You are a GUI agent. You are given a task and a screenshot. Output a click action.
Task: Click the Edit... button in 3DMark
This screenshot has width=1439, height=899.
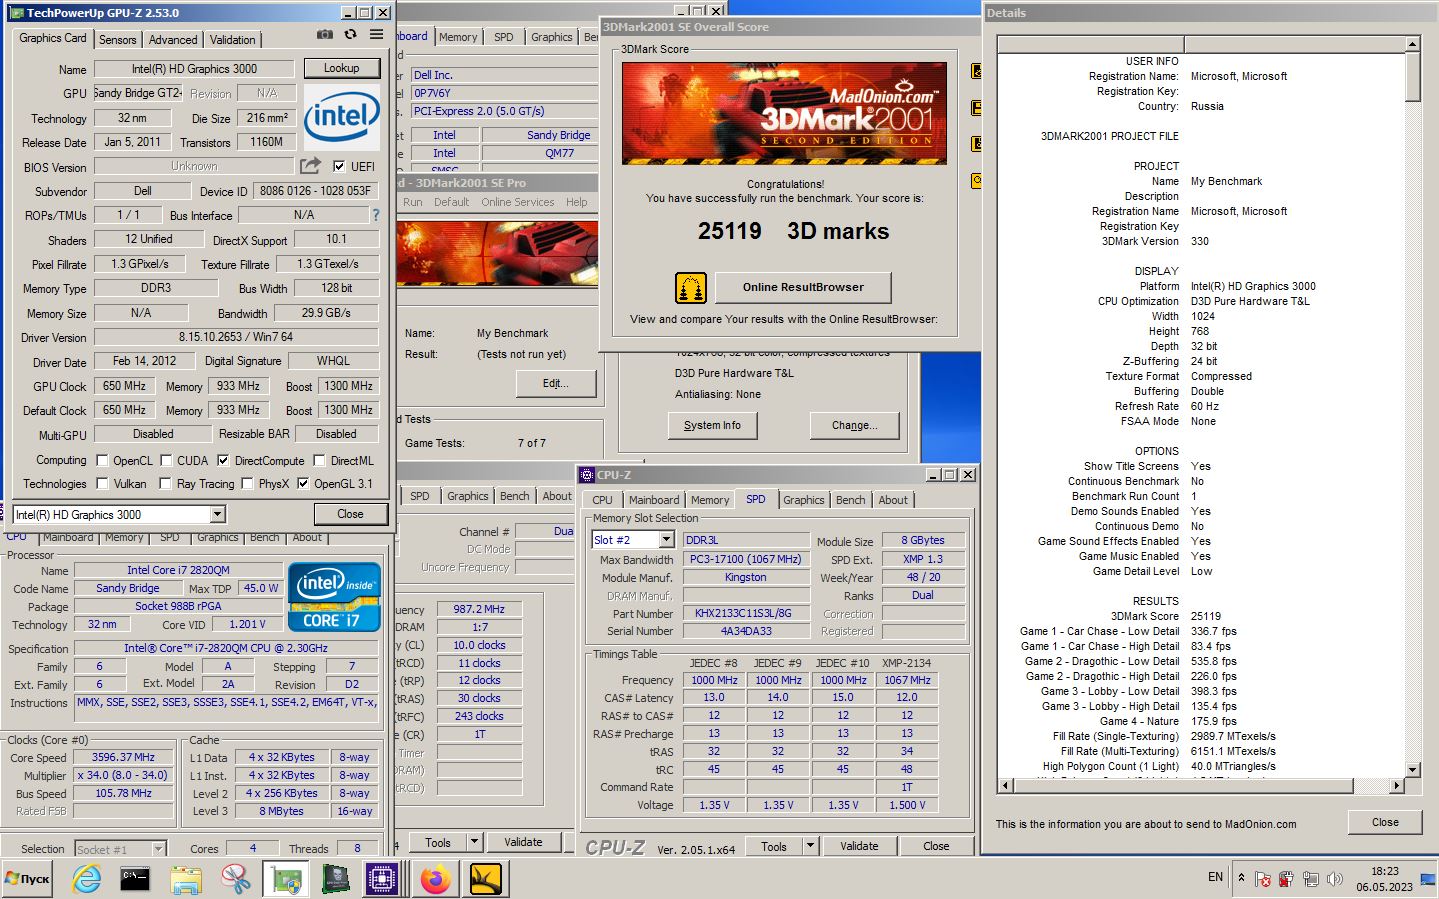point(556,383)
